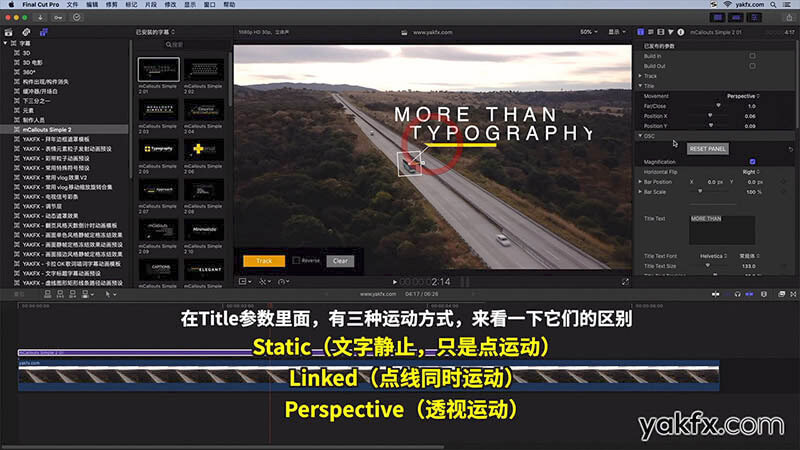Screen dimensions: 800x450
Task: Enable the Build Out checkbox
Action: pyautogui.click(x=753, y=66)
